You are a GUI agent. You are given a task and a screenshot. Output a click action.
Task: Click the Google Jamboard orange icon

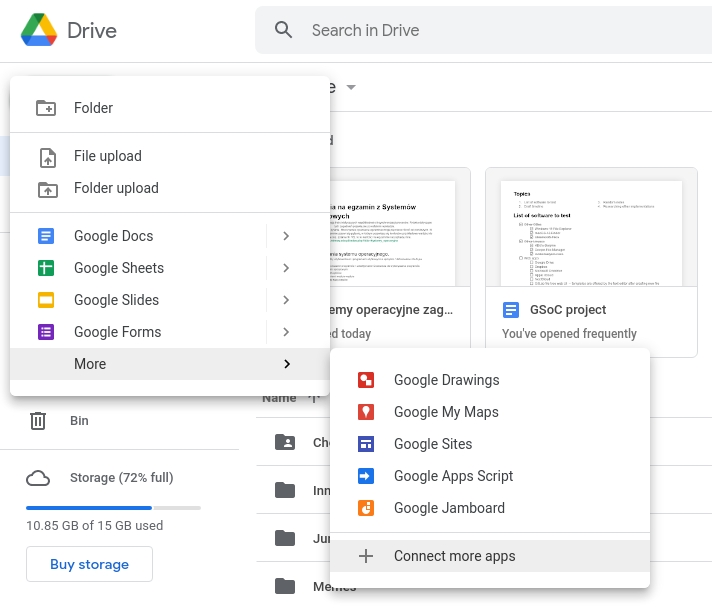coord(366,508)
